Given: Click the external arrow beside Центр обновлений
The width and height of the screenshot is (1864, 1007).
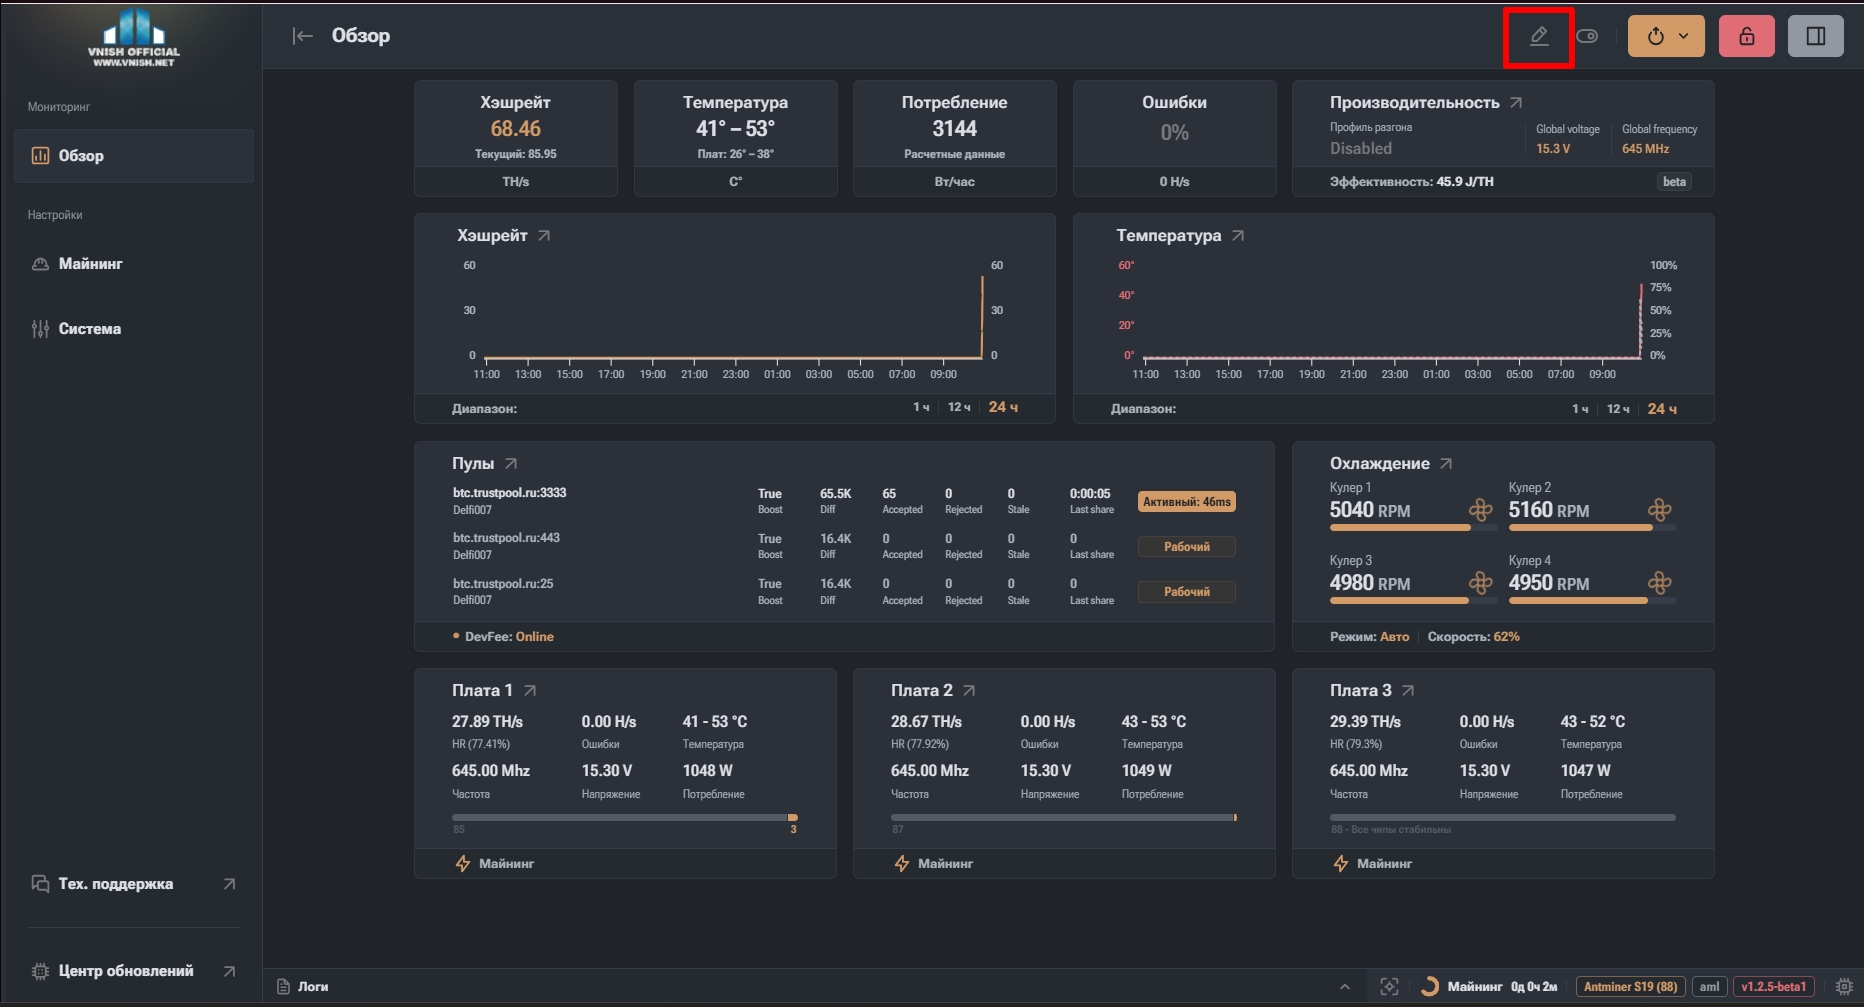Looking at the screenshot, I should (x=229, y=971).
